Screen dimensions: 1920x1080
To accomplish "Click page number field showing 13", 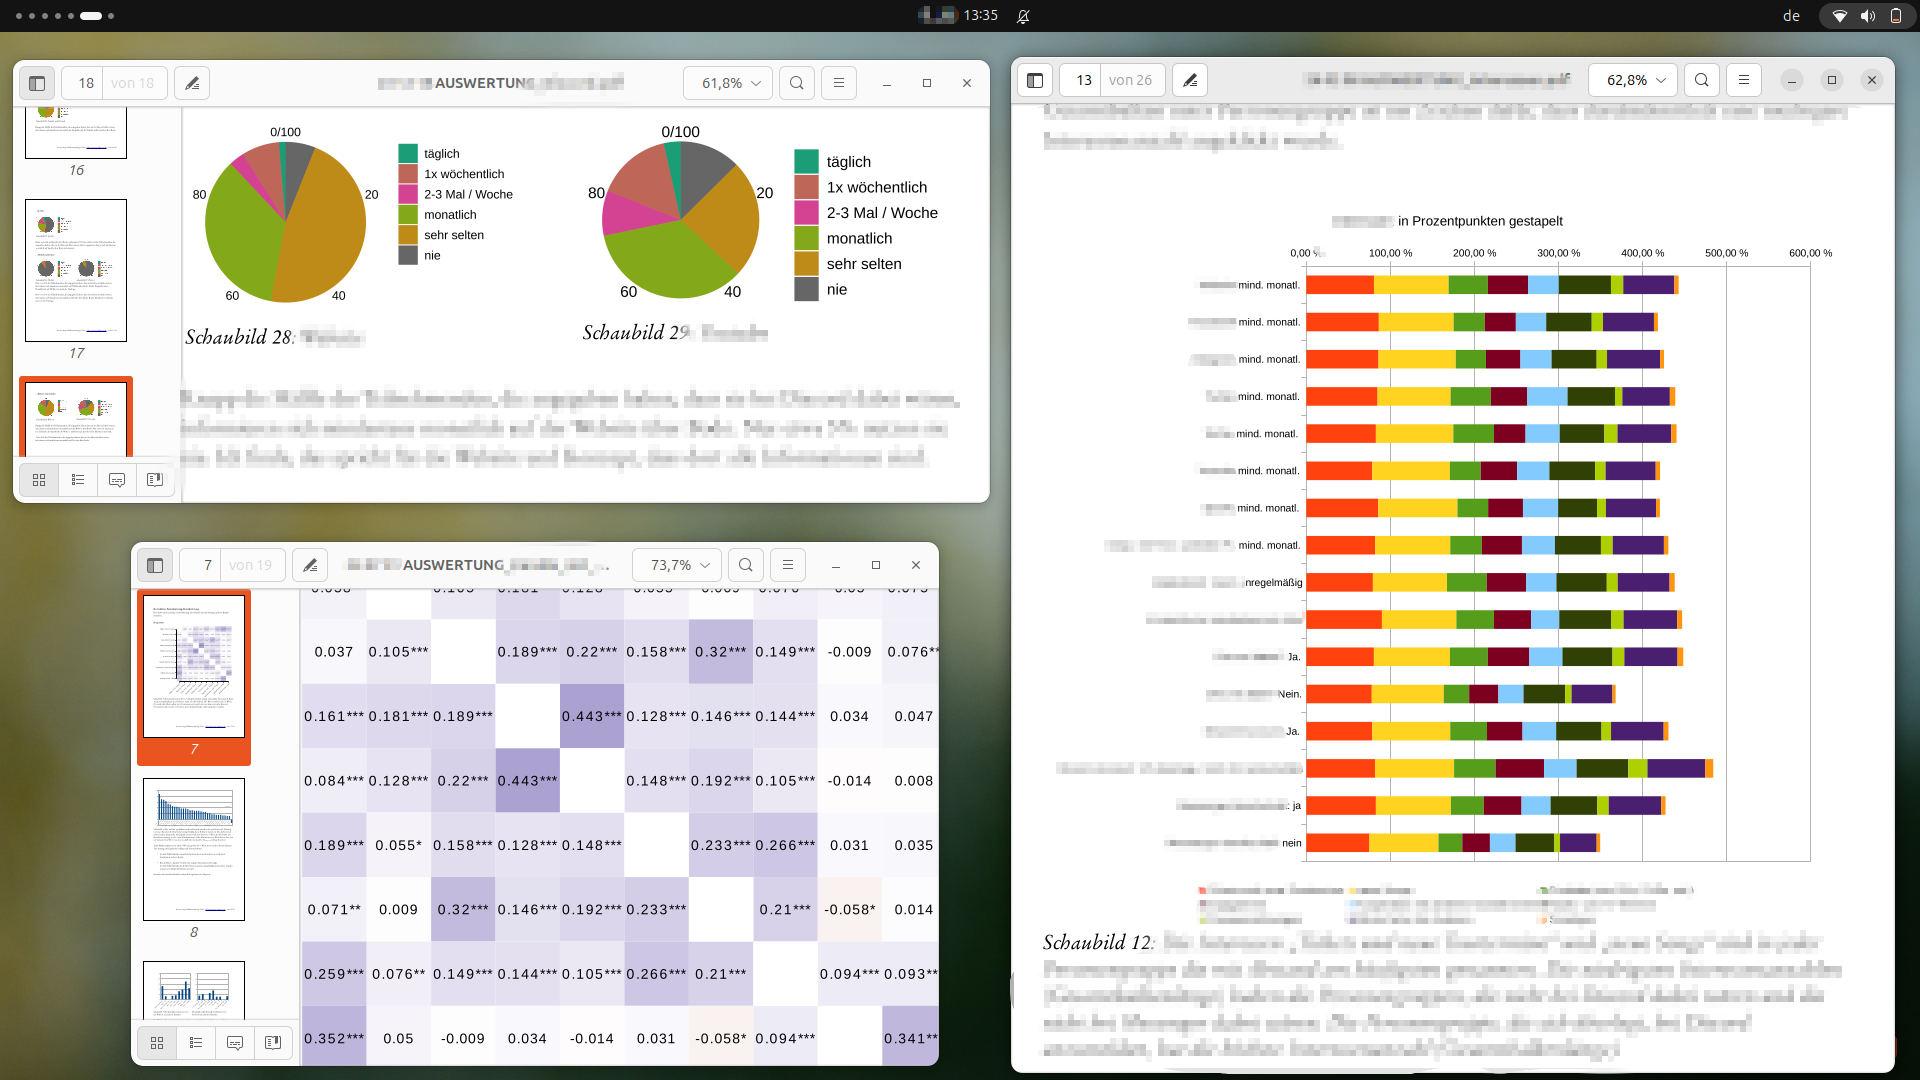I will click(1083, 80).
